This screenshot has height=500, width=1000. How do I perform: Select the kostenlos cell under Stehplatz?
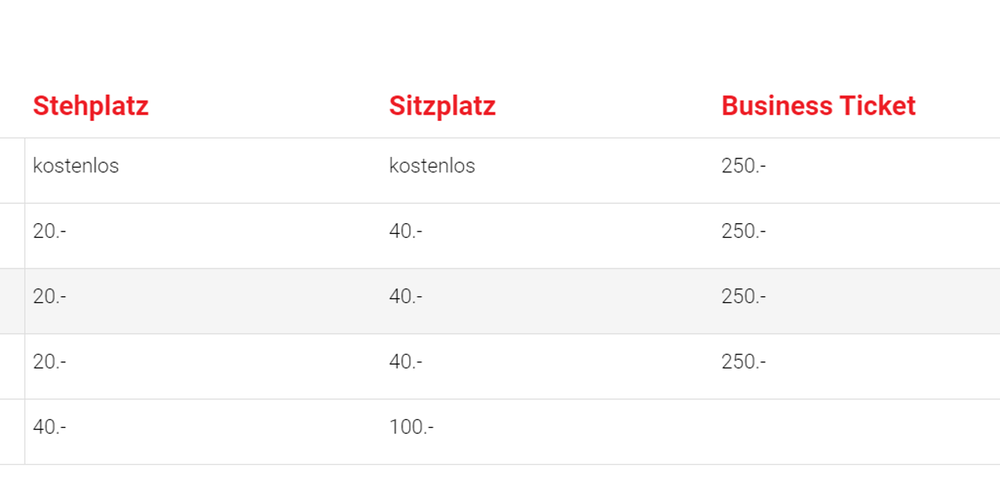pyautogui.click(x=76, y=166)
